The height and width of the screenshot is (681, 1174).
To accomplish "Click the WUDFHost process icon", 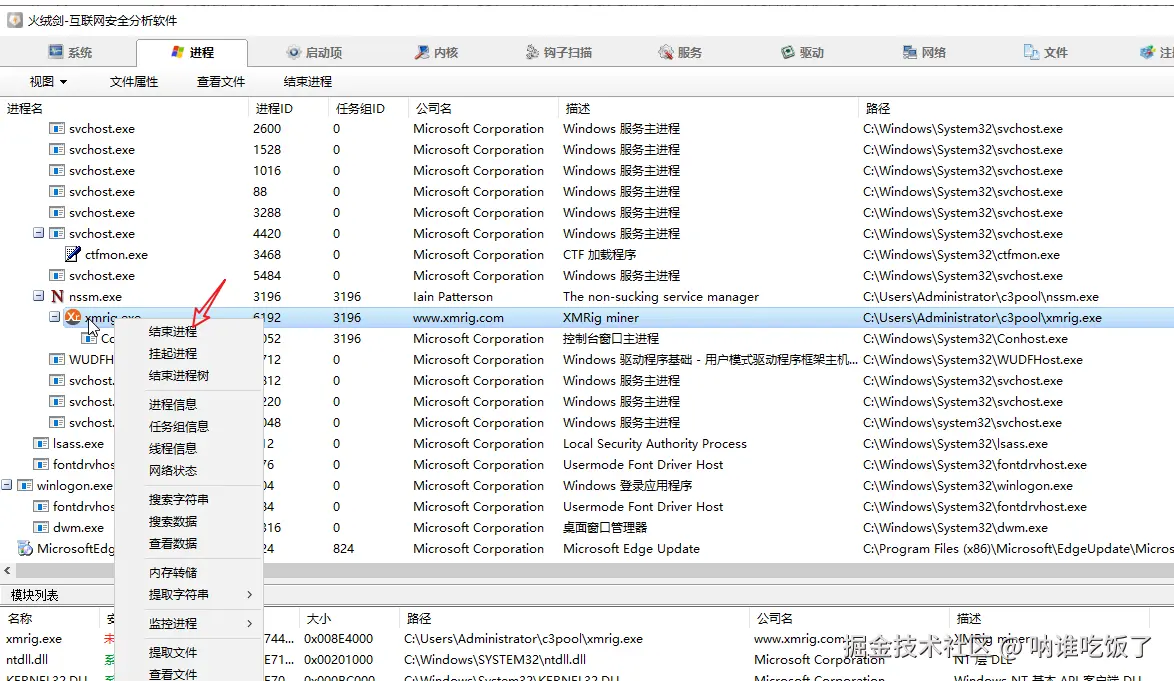I will tap(57, 360).
